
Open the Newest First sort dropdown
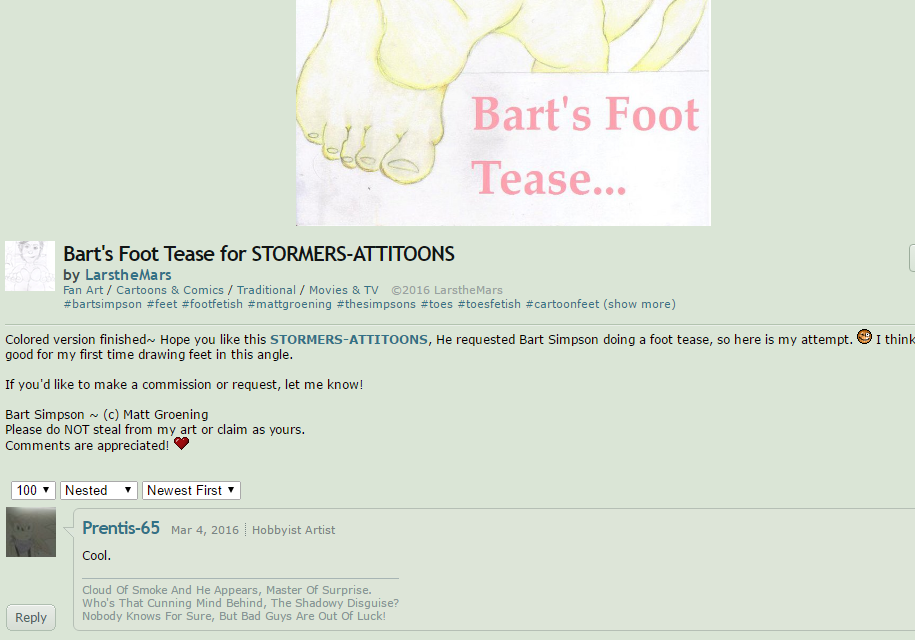191,490
